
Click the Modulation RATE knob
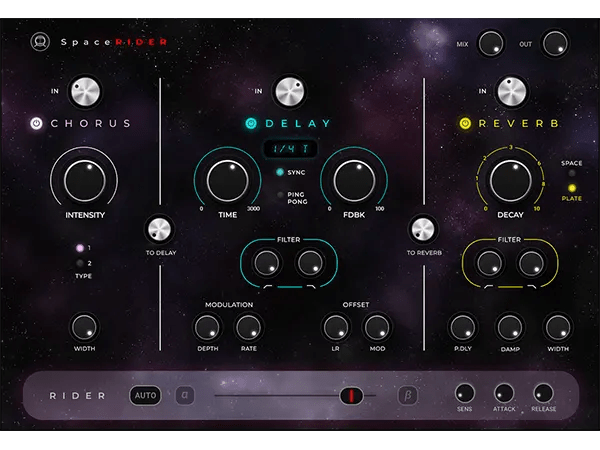coord(248,328)
